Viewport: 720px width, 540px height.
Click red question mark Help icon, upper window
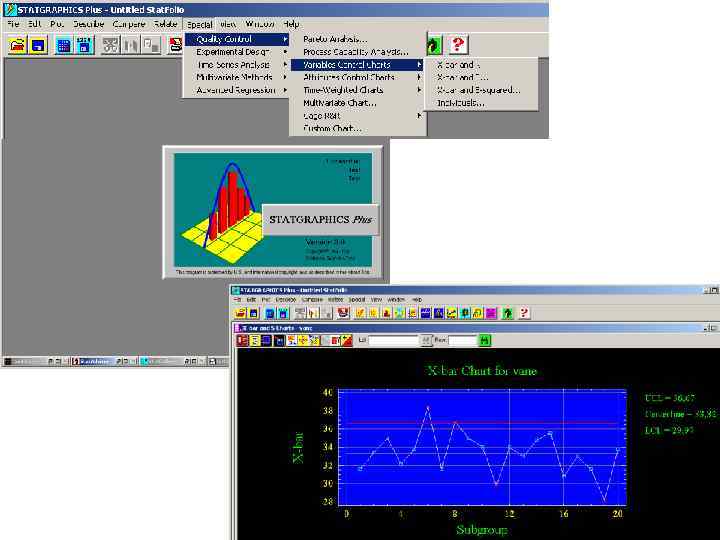point(458,45)
